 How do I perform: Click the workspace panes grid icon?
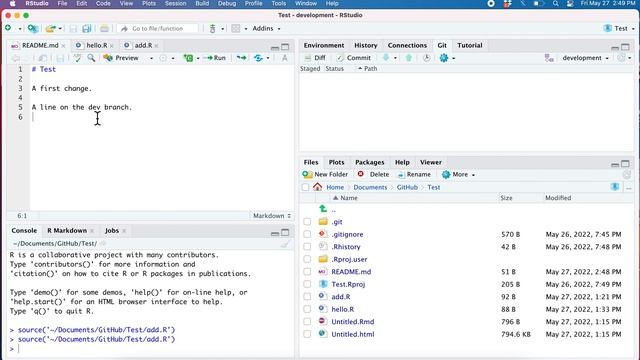[236, 28]
